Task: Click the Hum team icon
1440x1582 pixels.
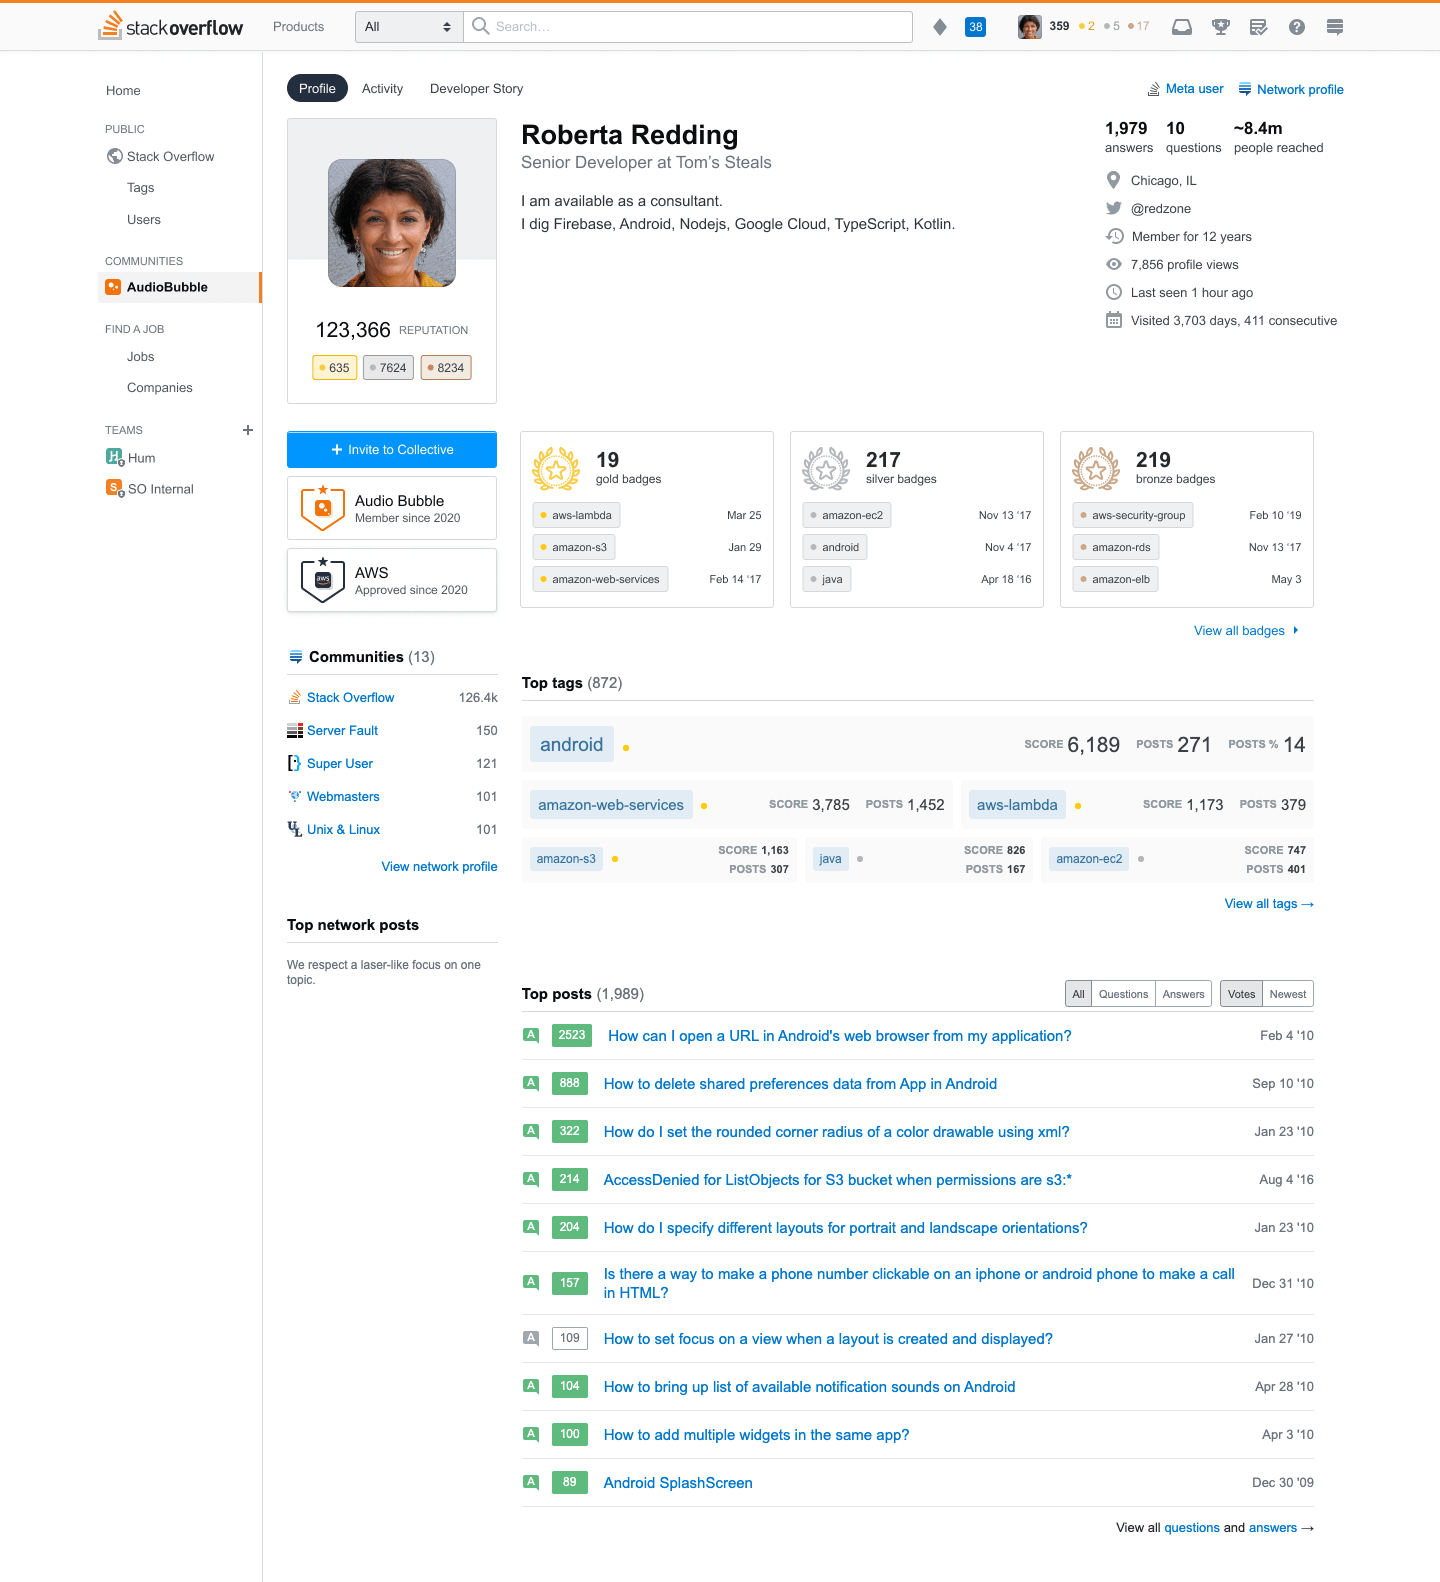Action: (x=115, y=457)
